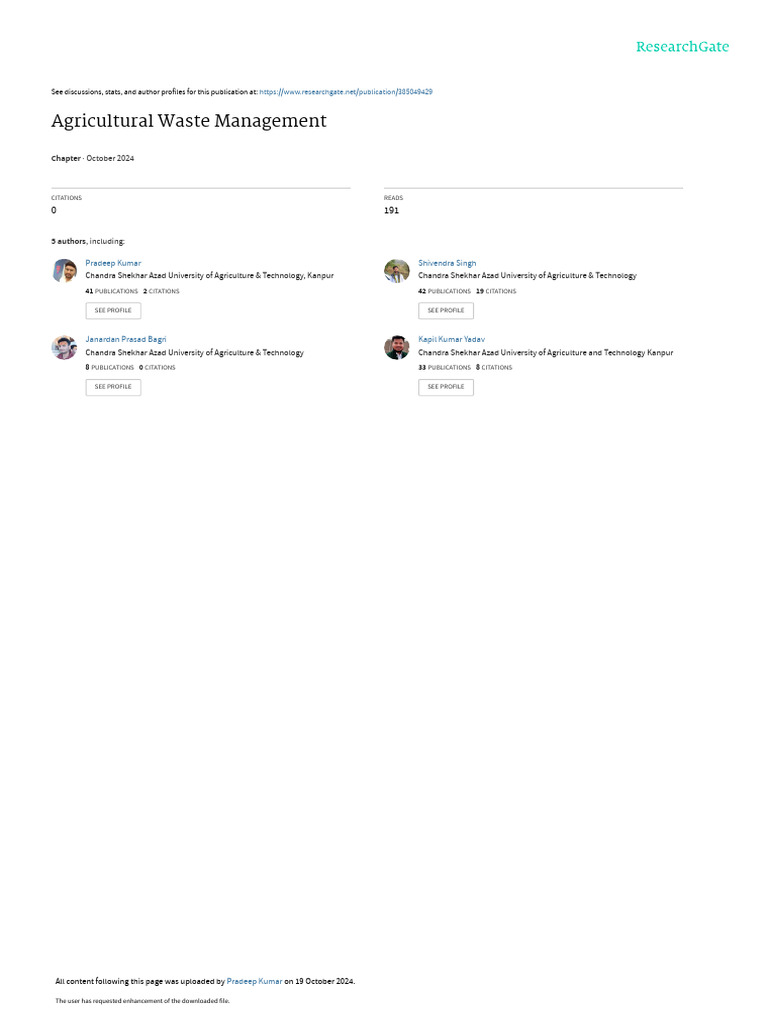Click See Profile under Janardan Prasad Bagri
Screen dimensions: 768x1024
(x=113, y=387)
